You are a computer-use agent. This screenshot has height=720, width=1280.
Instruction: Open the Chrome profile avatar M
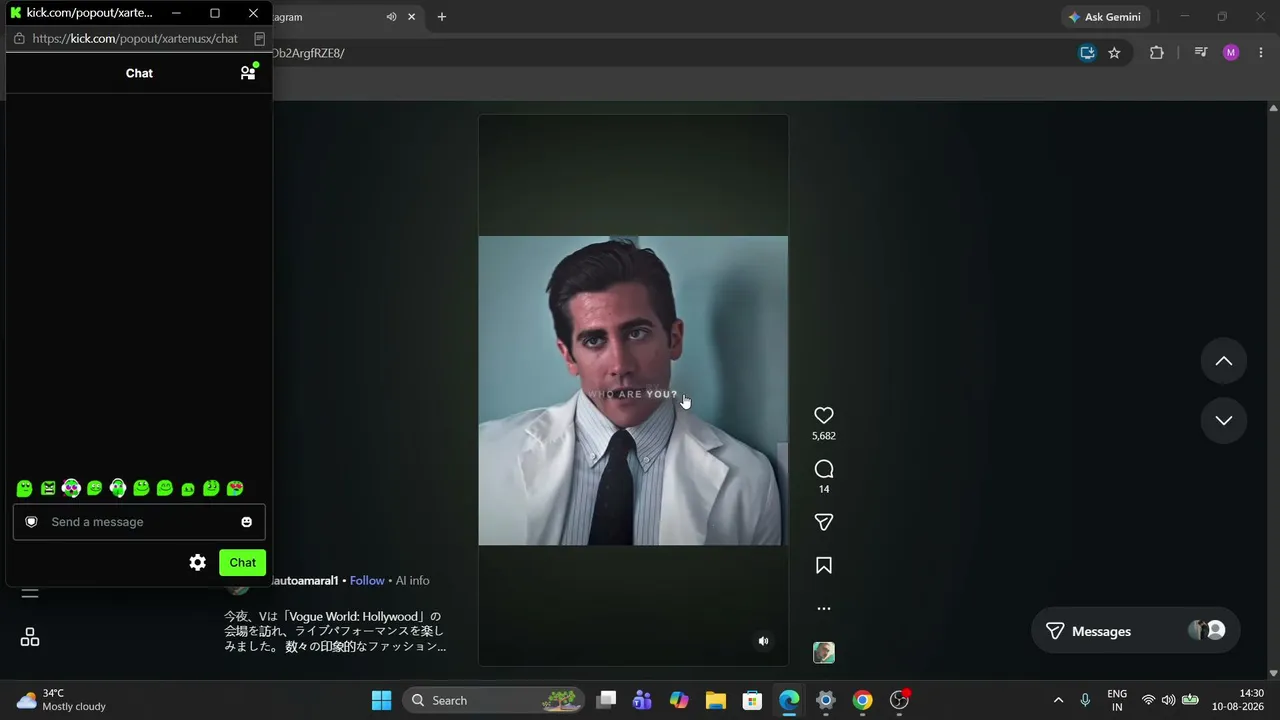click(x=1231, y=53)
